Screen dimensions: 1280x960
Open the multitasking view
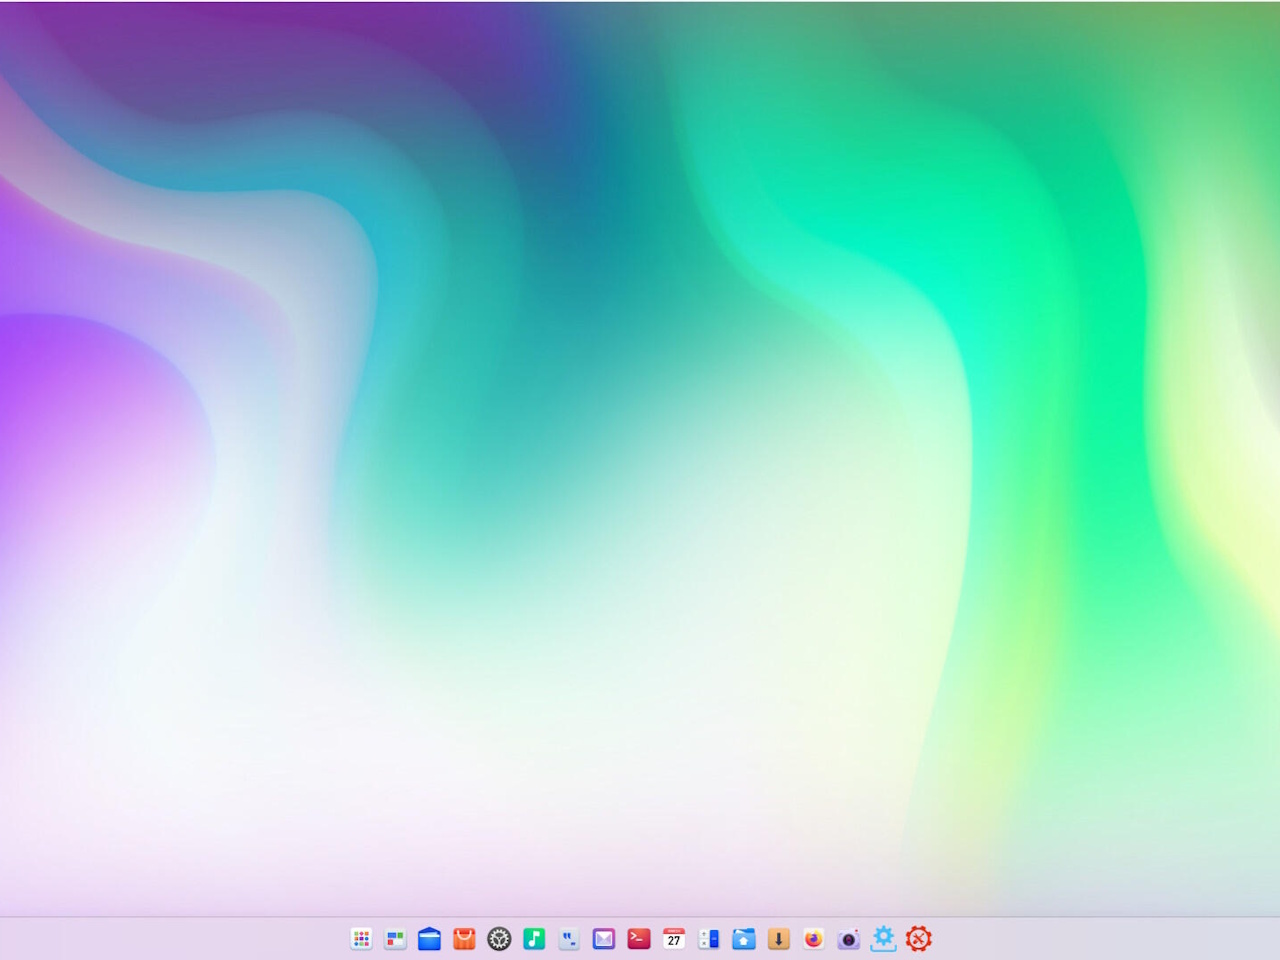tap(395, 939)
